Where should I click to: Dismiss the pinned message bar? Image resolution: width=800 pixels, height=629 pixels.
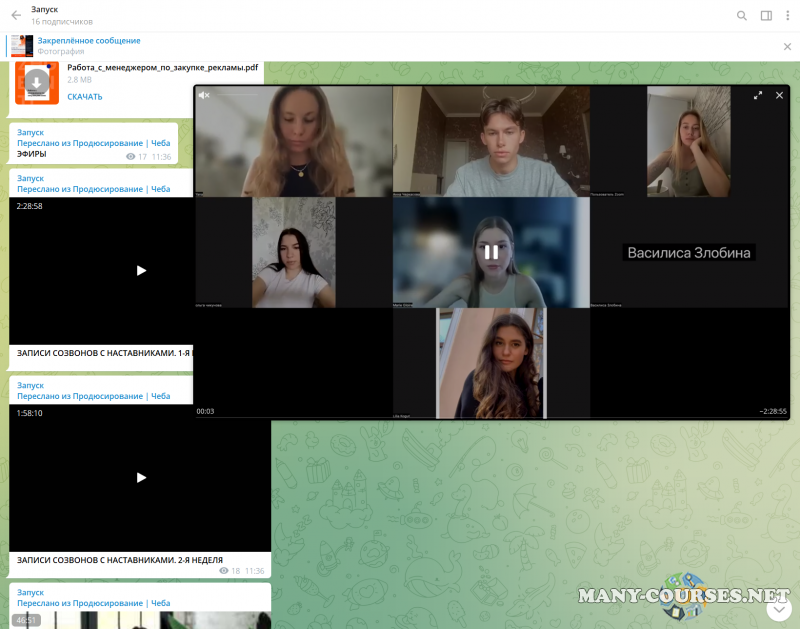click(x=787, y=47)
